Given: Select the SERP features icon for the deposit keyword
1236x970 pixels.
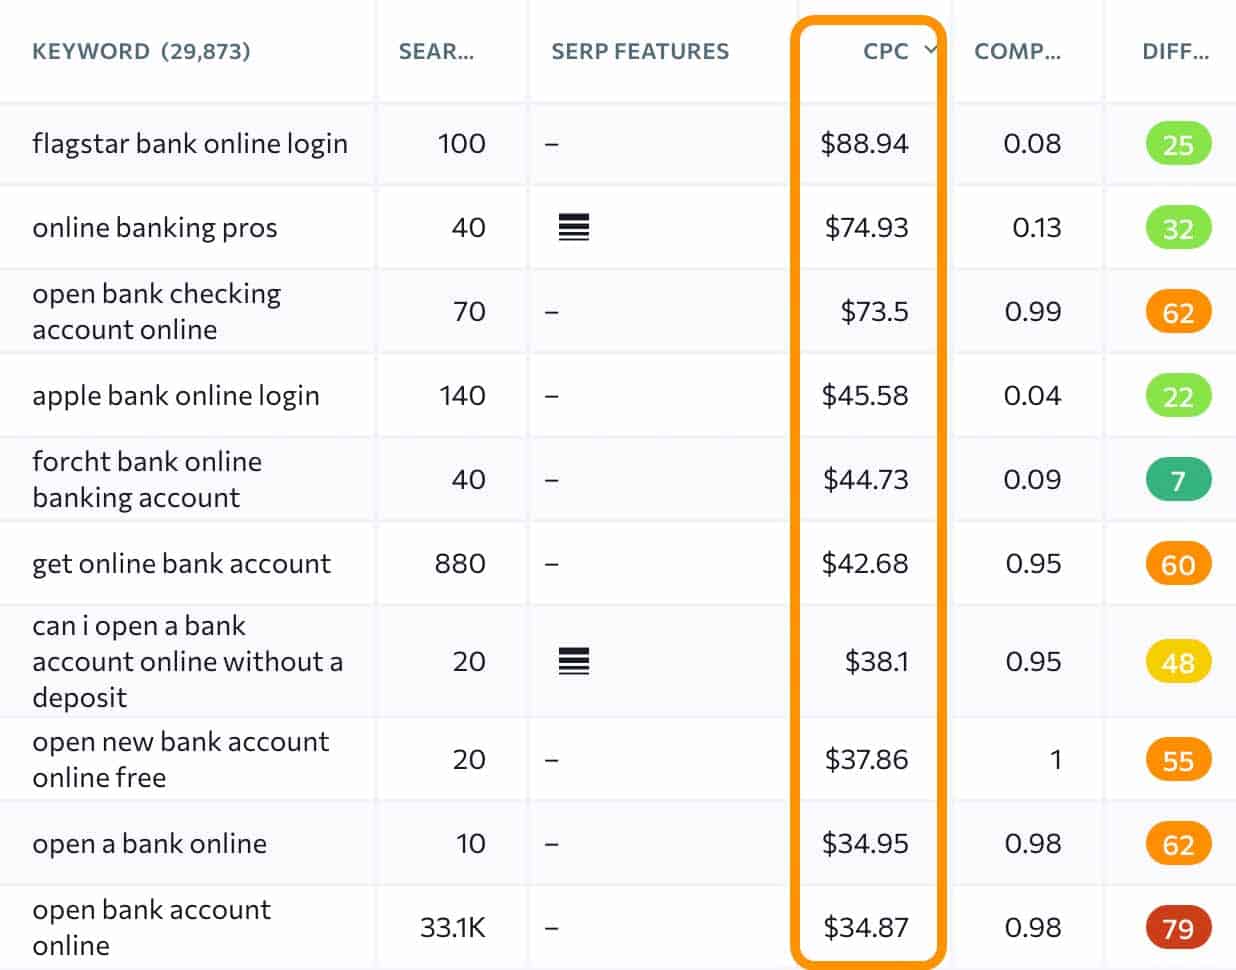Looking at the screenshot, I should coord(571,661).
